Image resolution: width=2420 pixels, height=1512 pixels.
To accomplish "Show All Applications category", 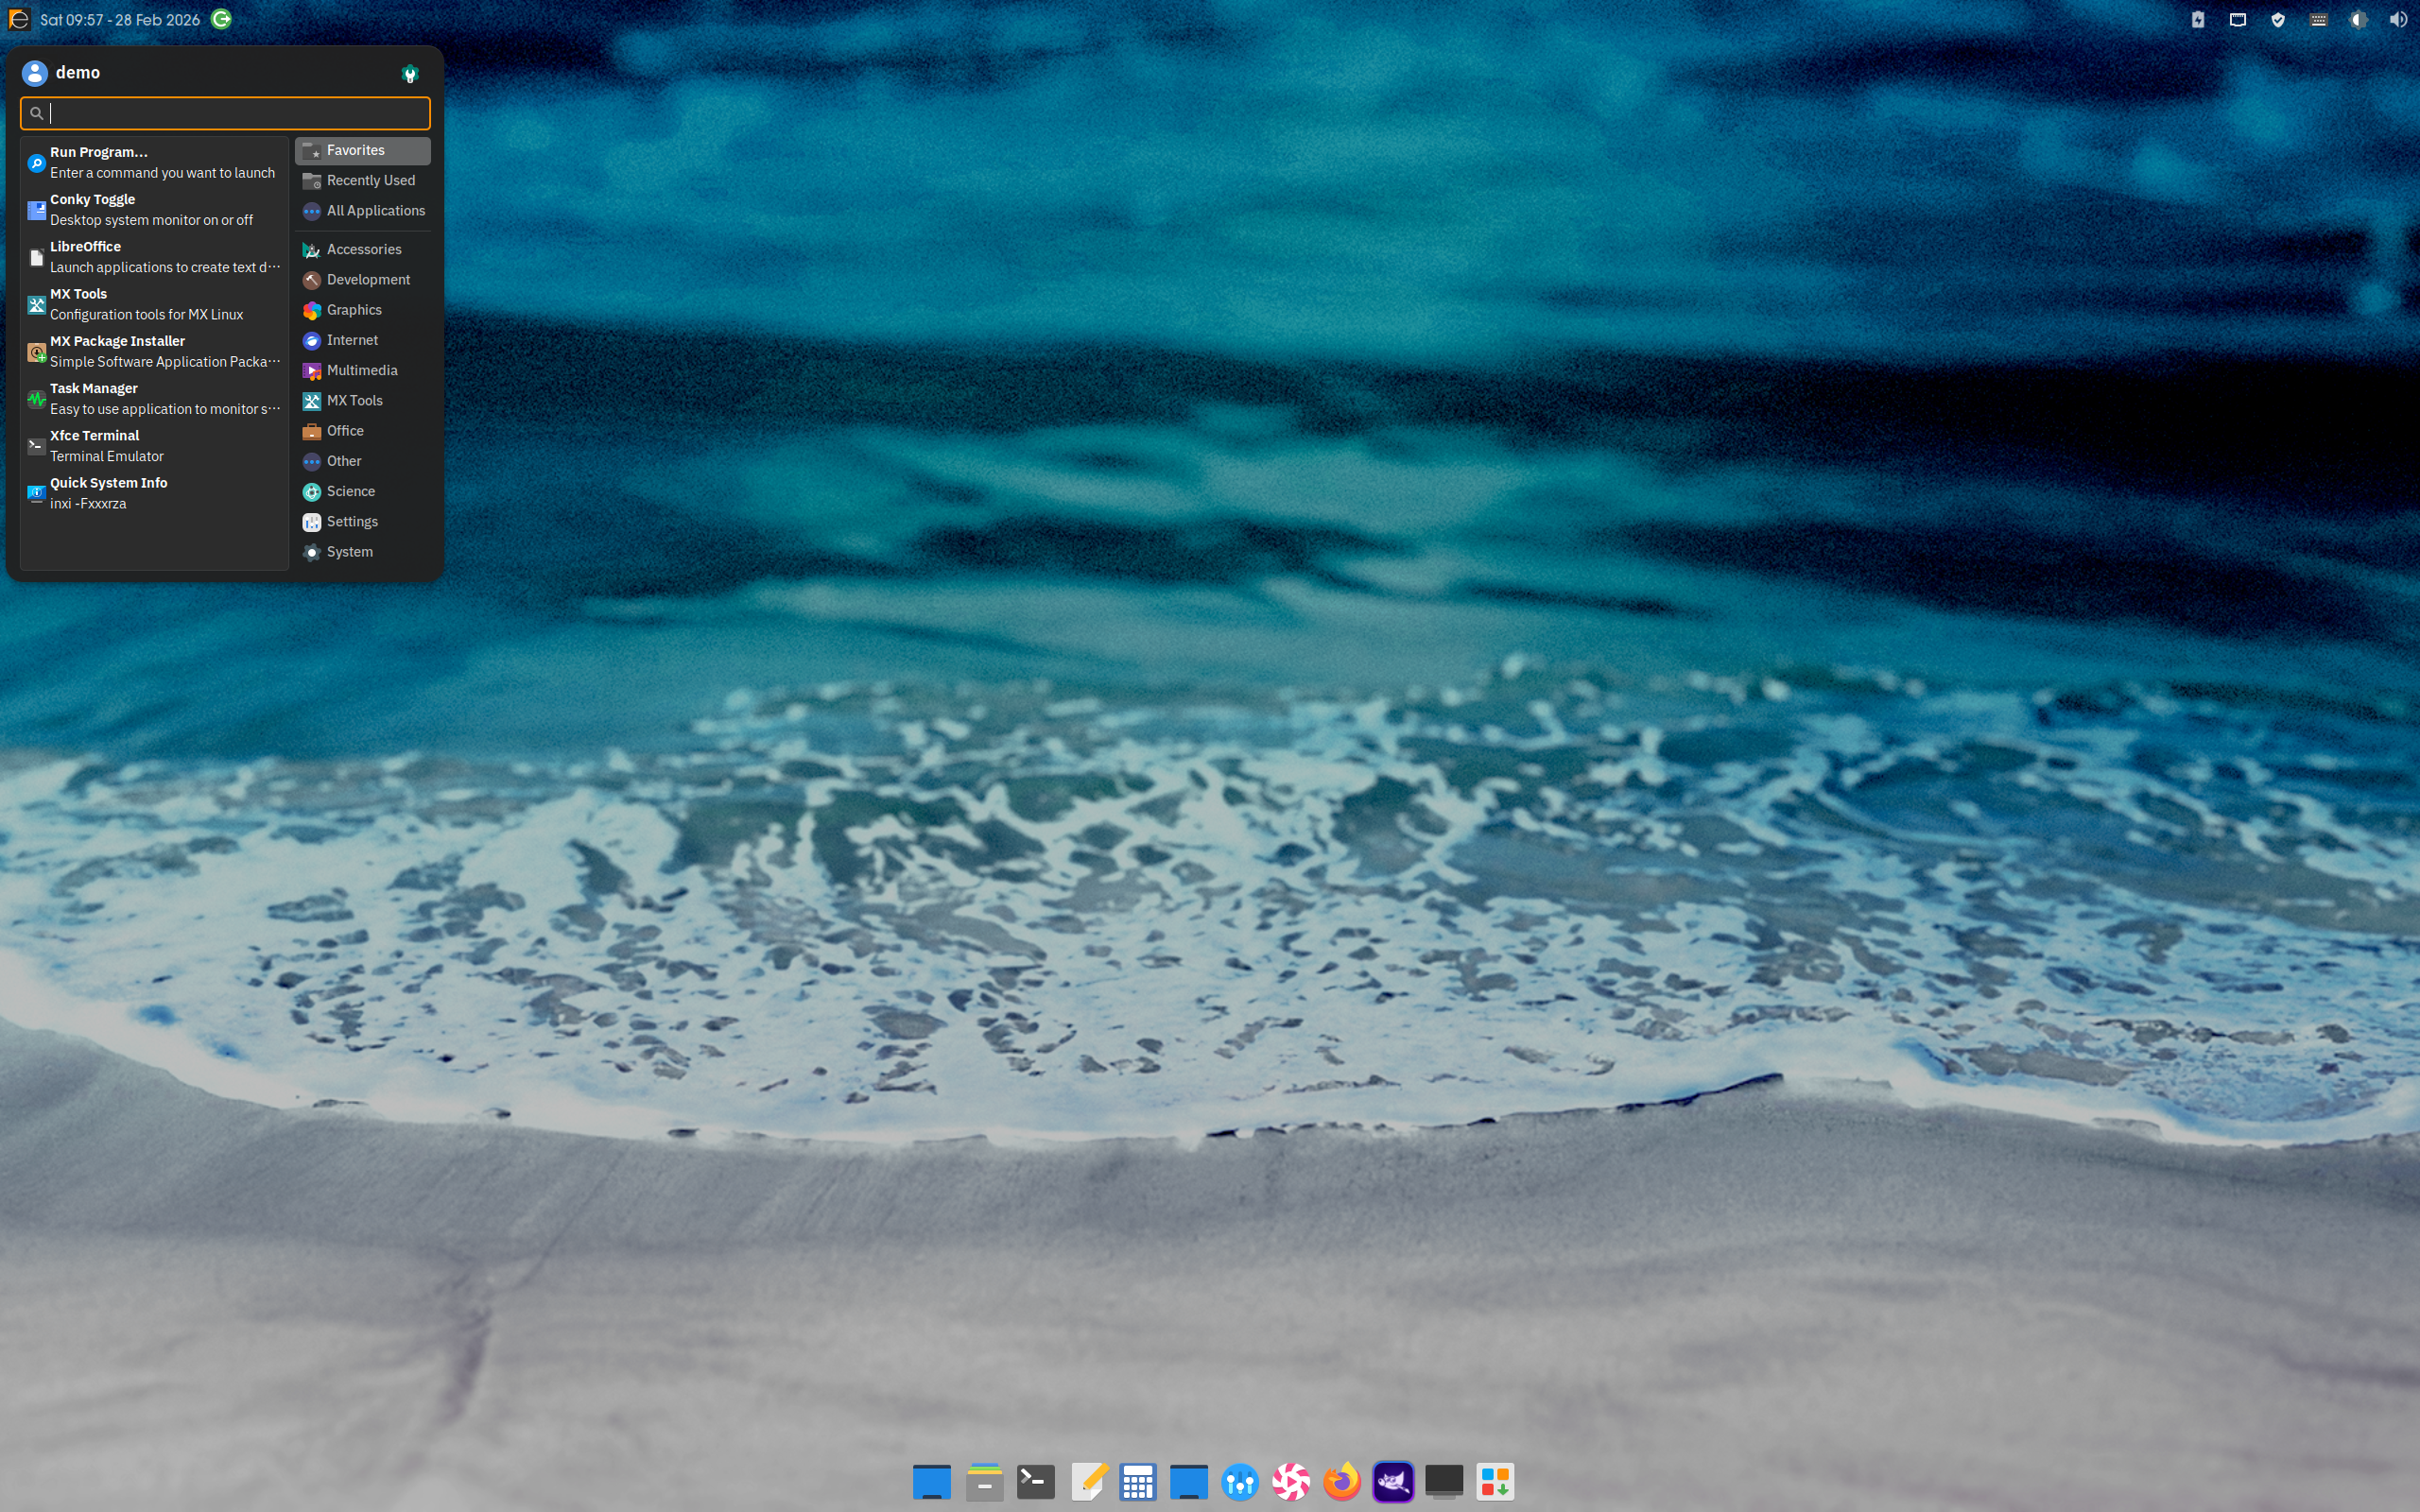I will click(363, 210).
